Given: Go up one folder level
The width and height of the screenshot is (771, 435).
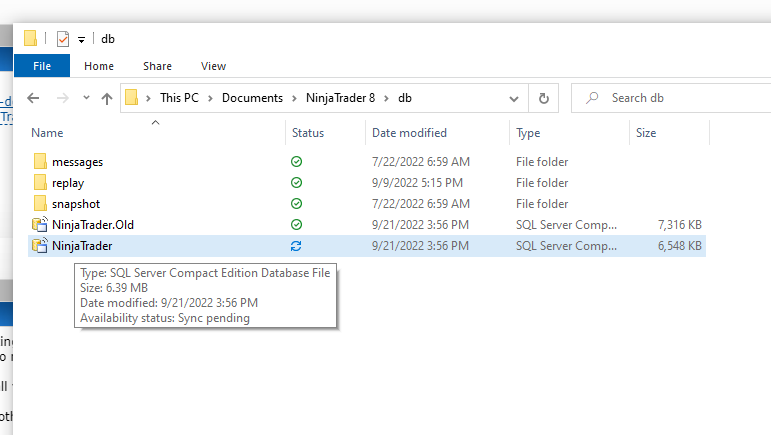Looking at the screenshot, I should pos(107,98).
